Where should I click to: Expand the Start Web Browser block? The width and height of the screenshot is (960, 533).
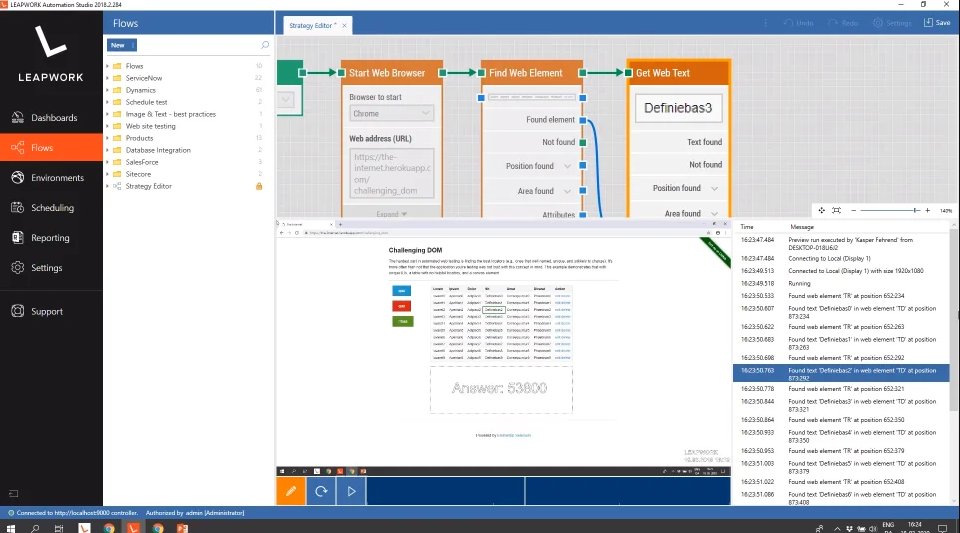click(x=392, y=214)
